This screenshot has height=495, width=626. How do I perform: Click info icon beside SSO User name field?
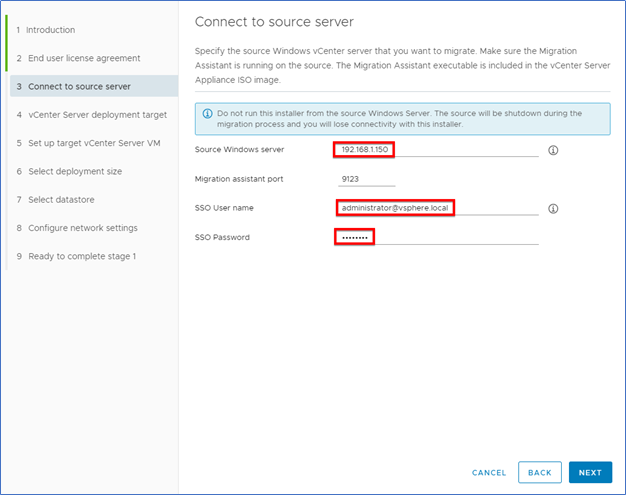coord(553,208)
